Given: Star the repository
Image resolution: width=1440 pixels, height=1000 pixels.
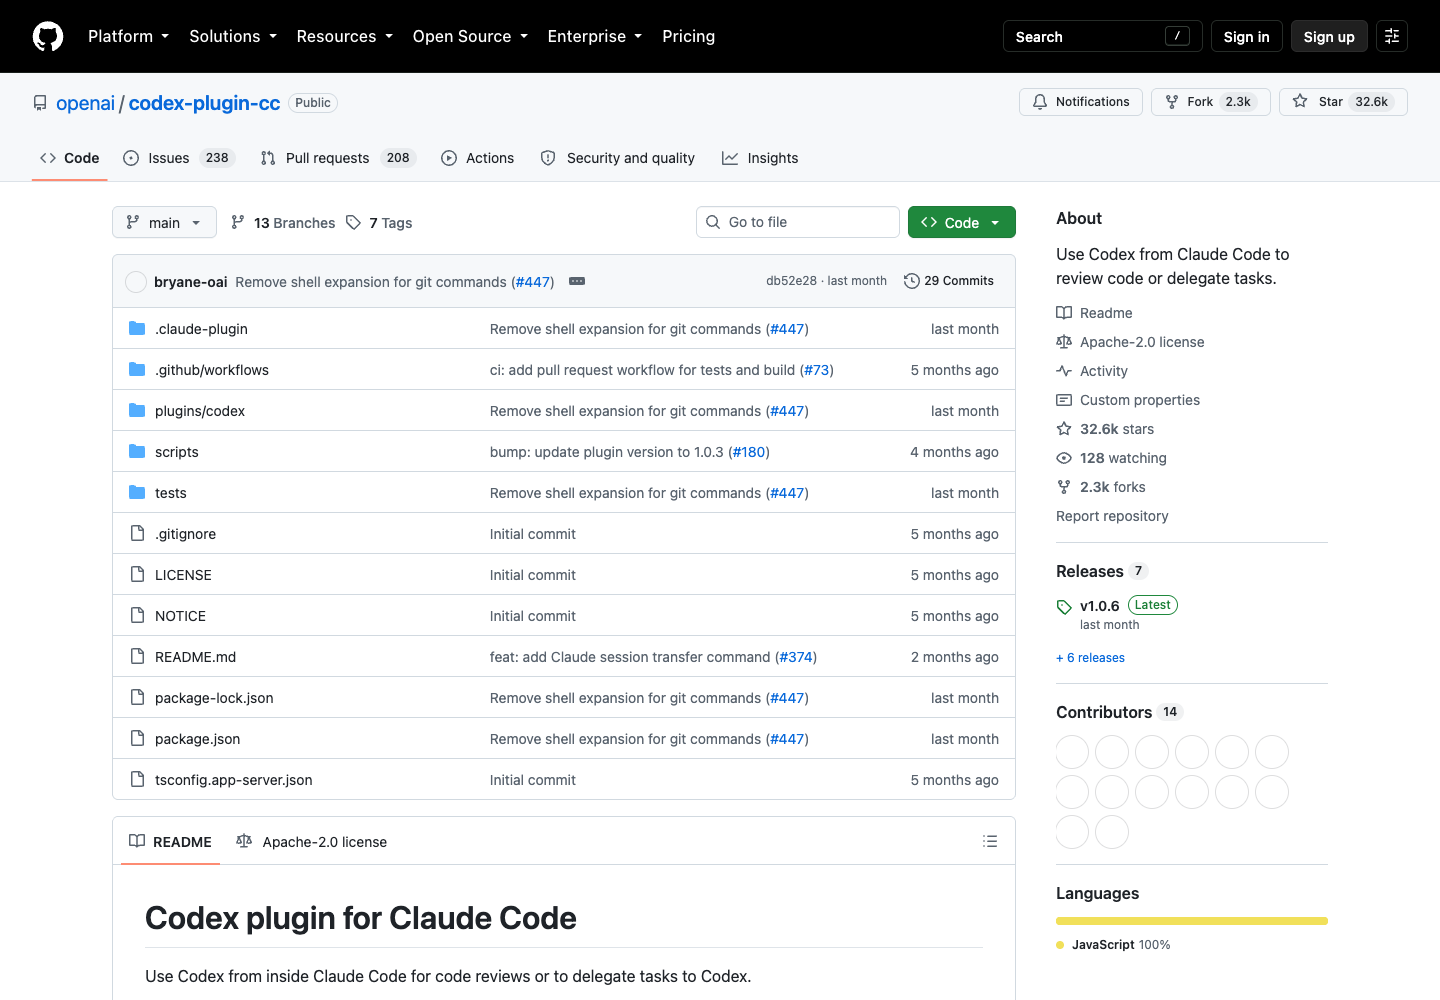Looking at the screenshot, I should click(x=1343, y=102).
